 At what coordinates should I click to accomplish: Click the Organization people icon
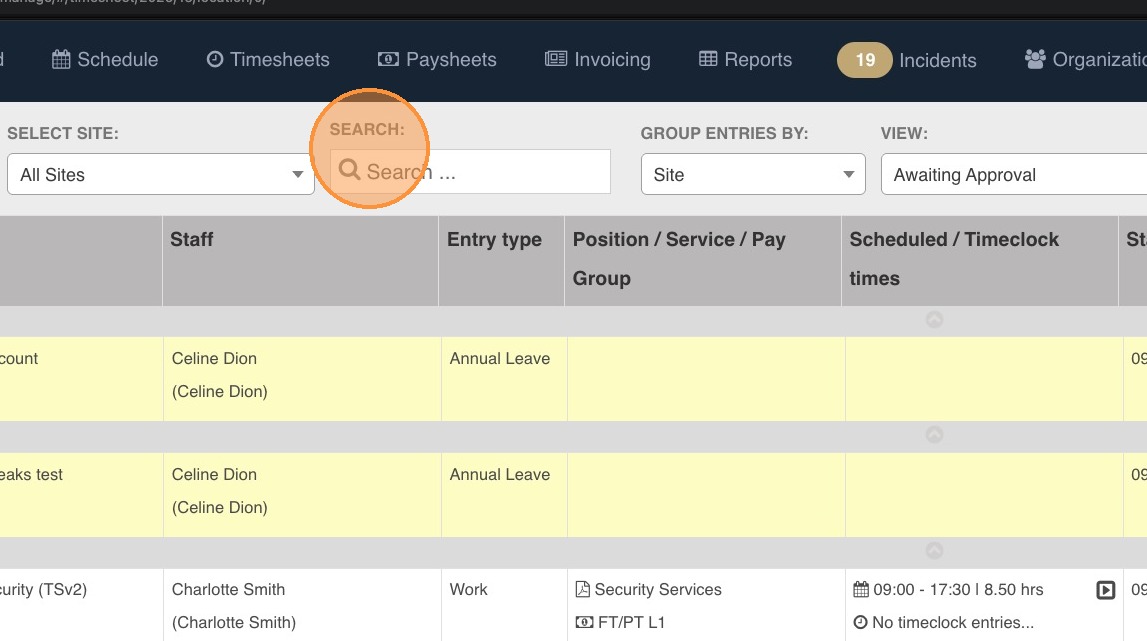pos(1035,60)
